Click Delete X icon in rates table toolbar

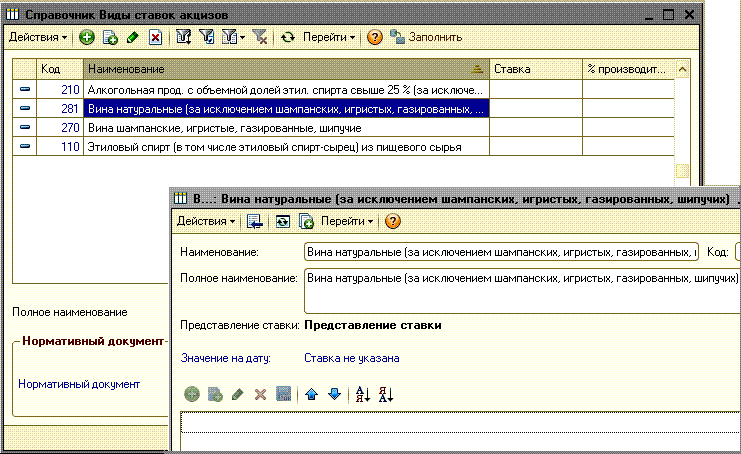coord(260,394)
